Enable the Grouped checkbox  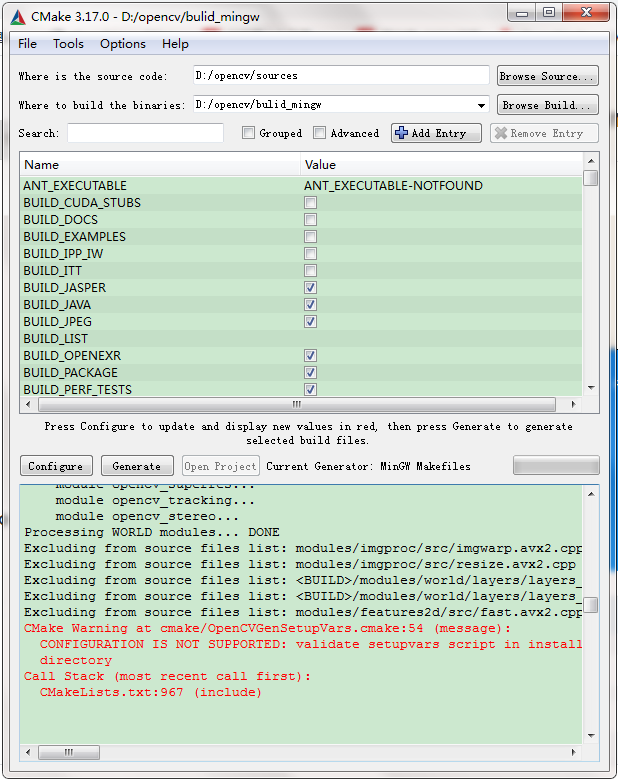248,133
